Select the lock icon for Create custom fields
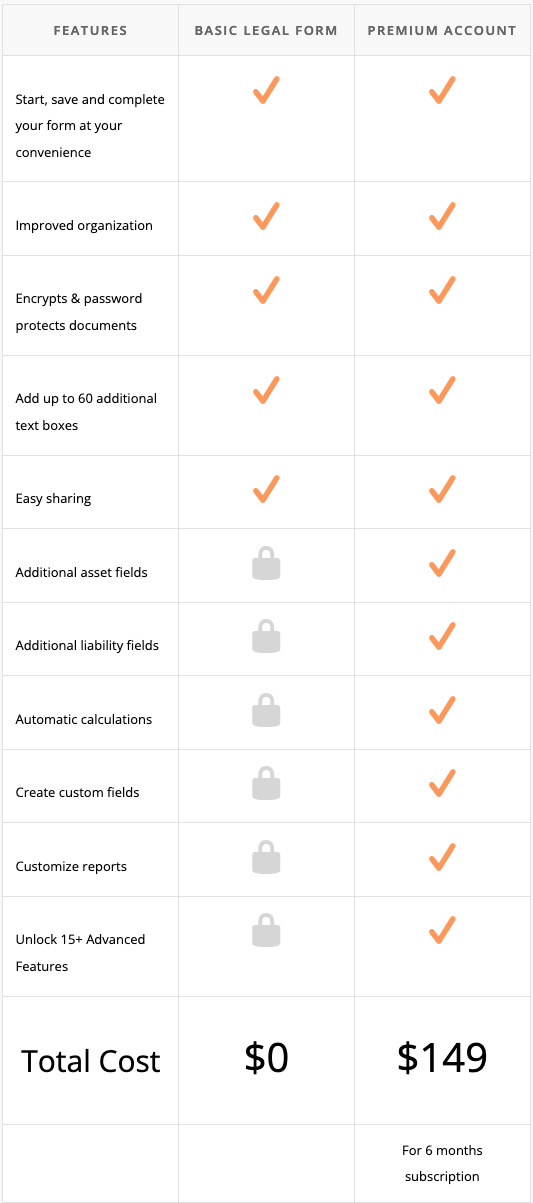Screen dimensions: 533x1203 click(266, 783)
